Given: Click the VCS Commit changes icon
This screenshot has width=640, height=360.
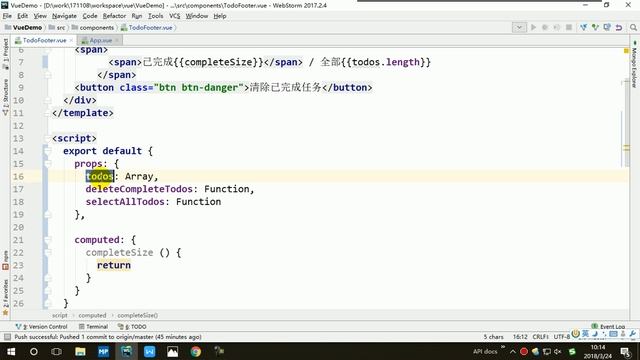Looking at the screenshot, I should (x=595, y=27).
